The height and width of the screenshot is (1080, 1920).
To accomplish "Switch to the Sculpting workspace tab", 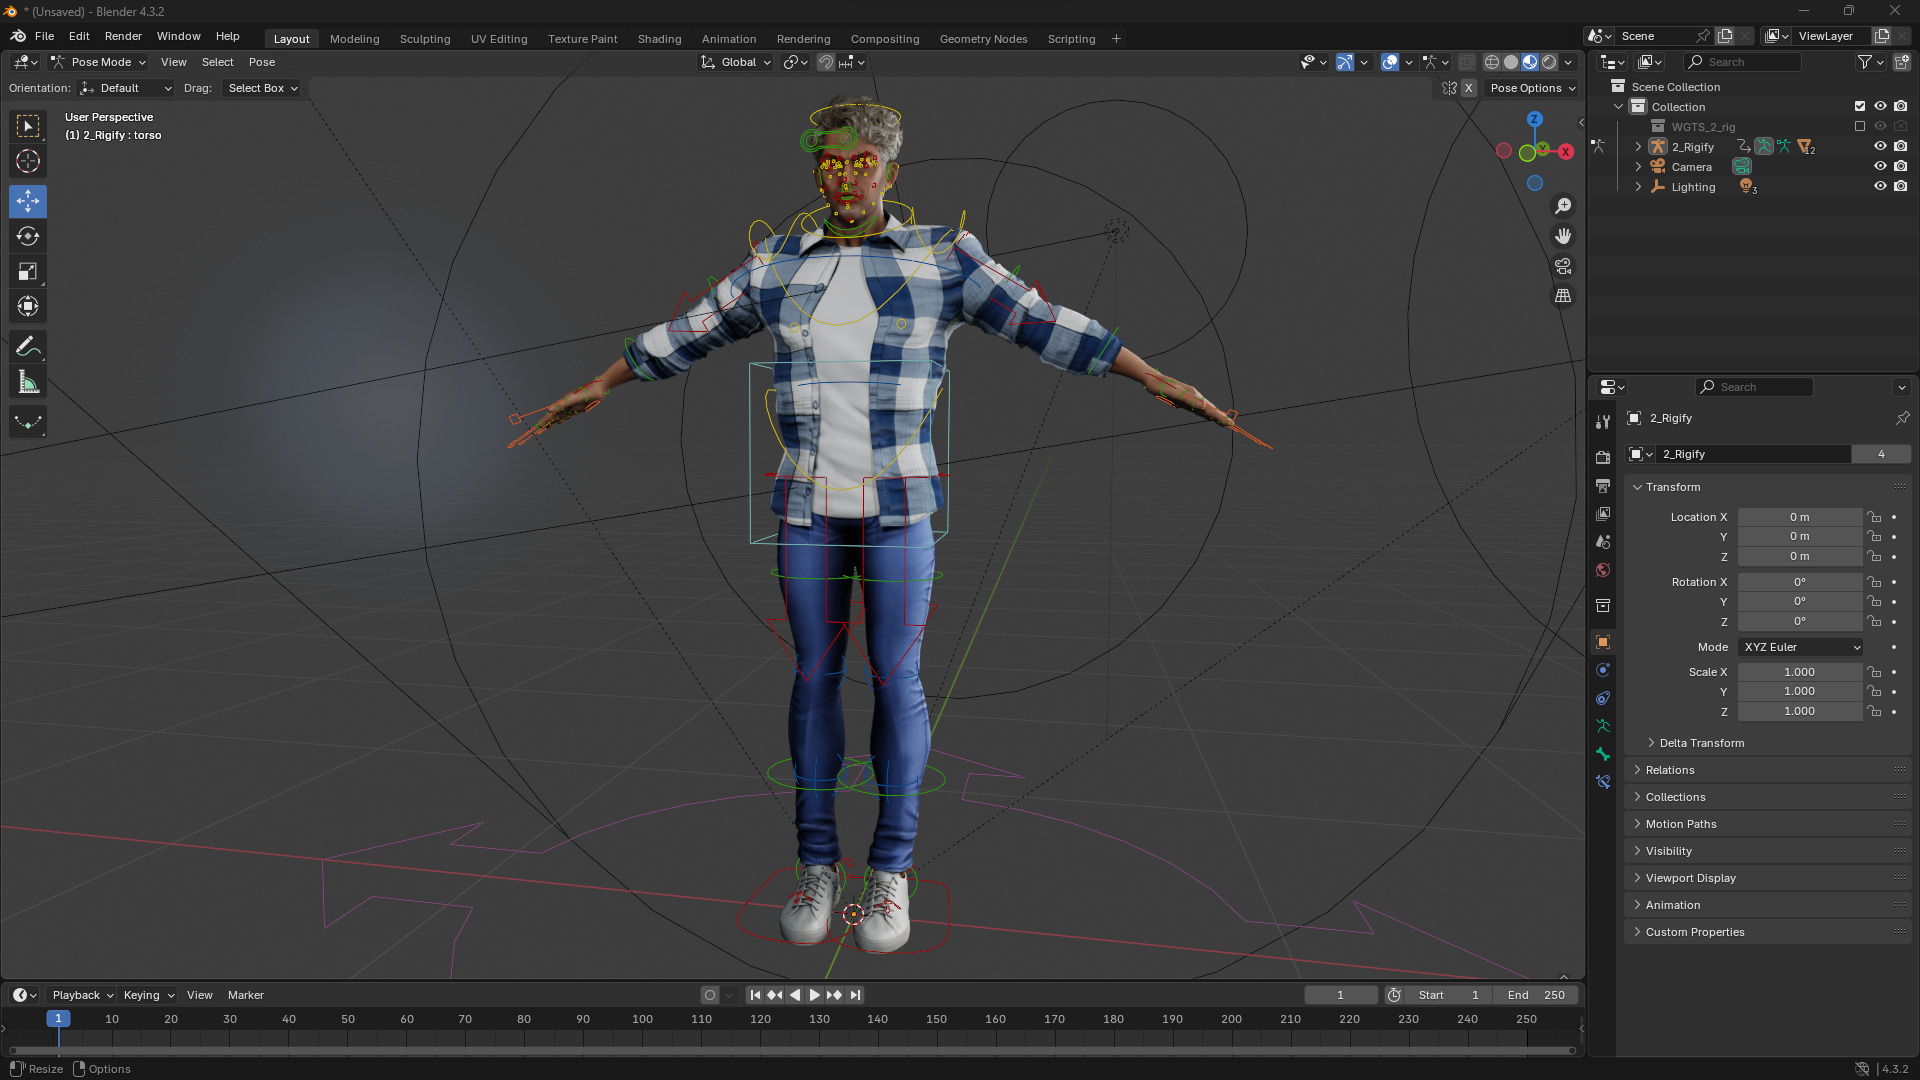I will coord(425,39).
